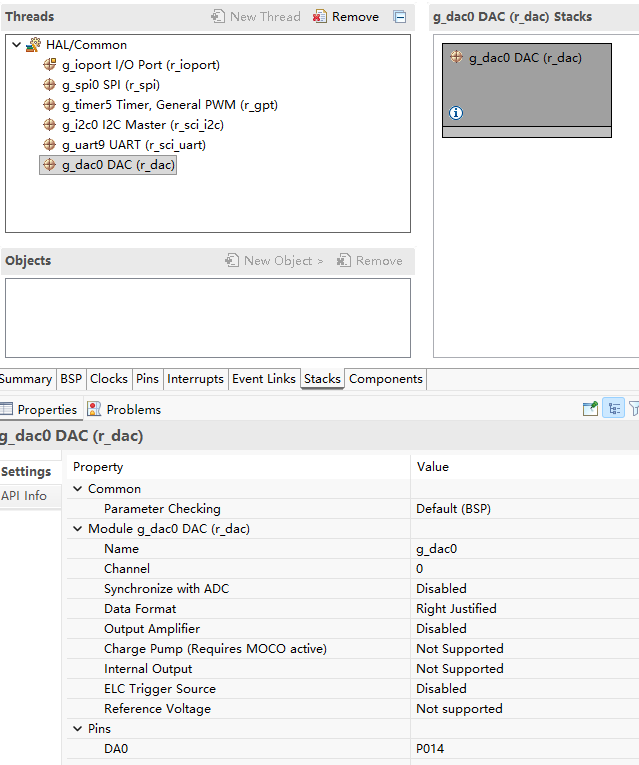Open Internal Output value Not Supported
639x765 pixels.
tap(525, 669)
